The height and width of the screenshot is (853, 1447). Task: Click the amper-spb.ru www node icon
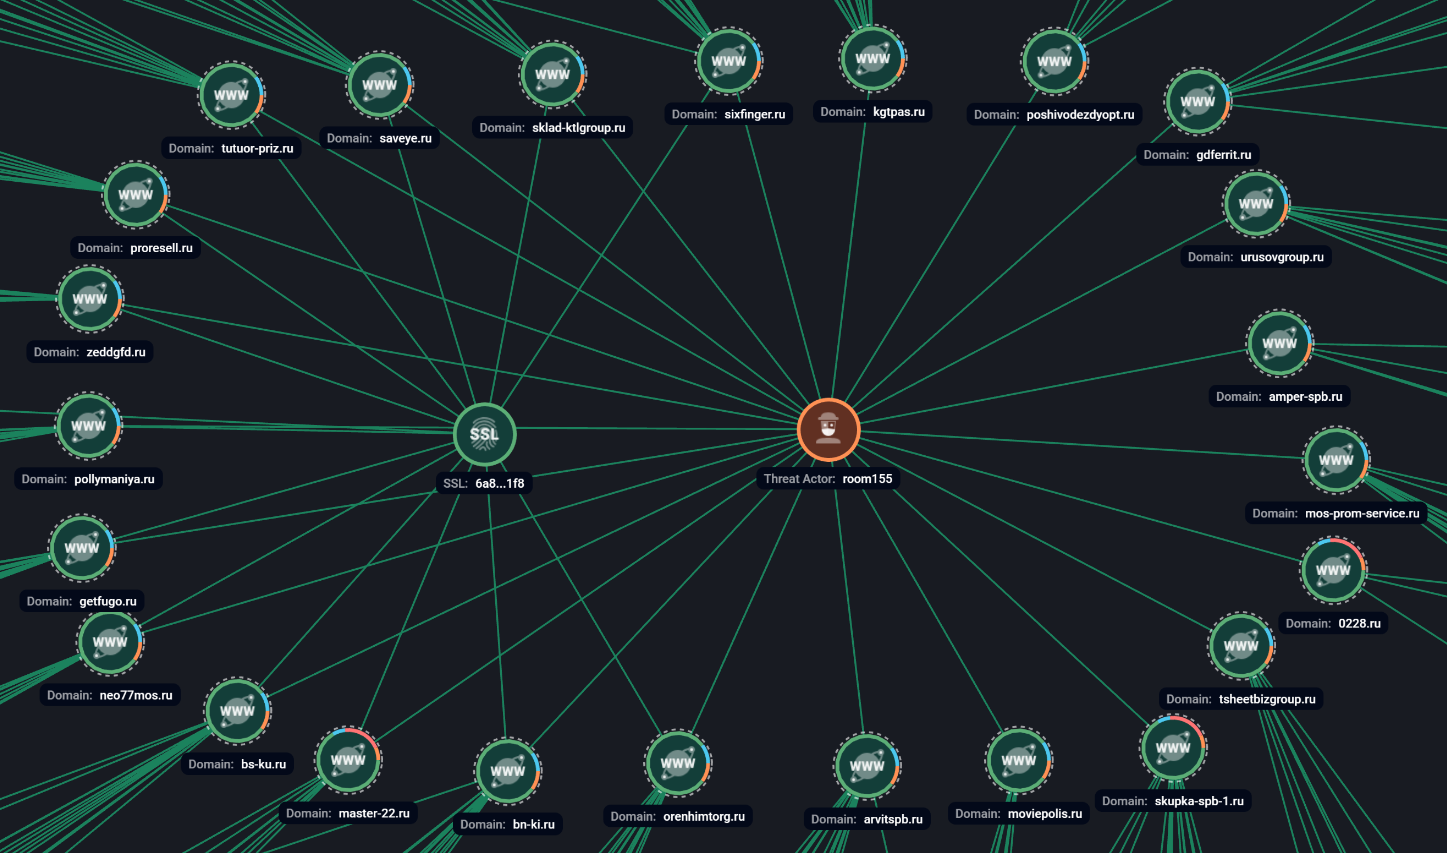[1279, 343]
